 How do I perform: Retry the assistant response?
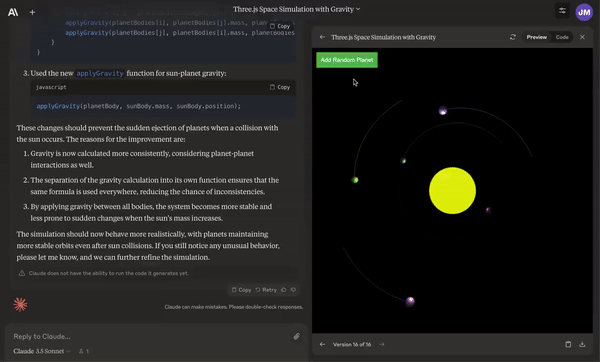click(x=266, y=290)
